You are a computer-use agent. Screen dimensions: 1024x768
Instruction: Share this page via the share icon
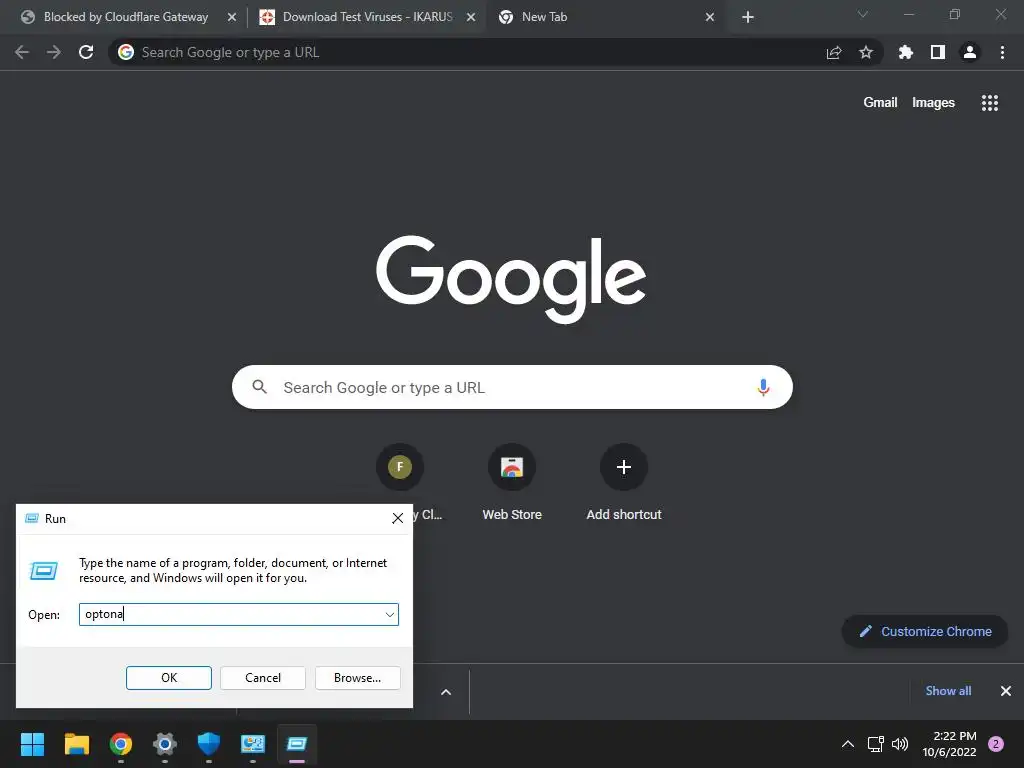(x=834, y=52)
